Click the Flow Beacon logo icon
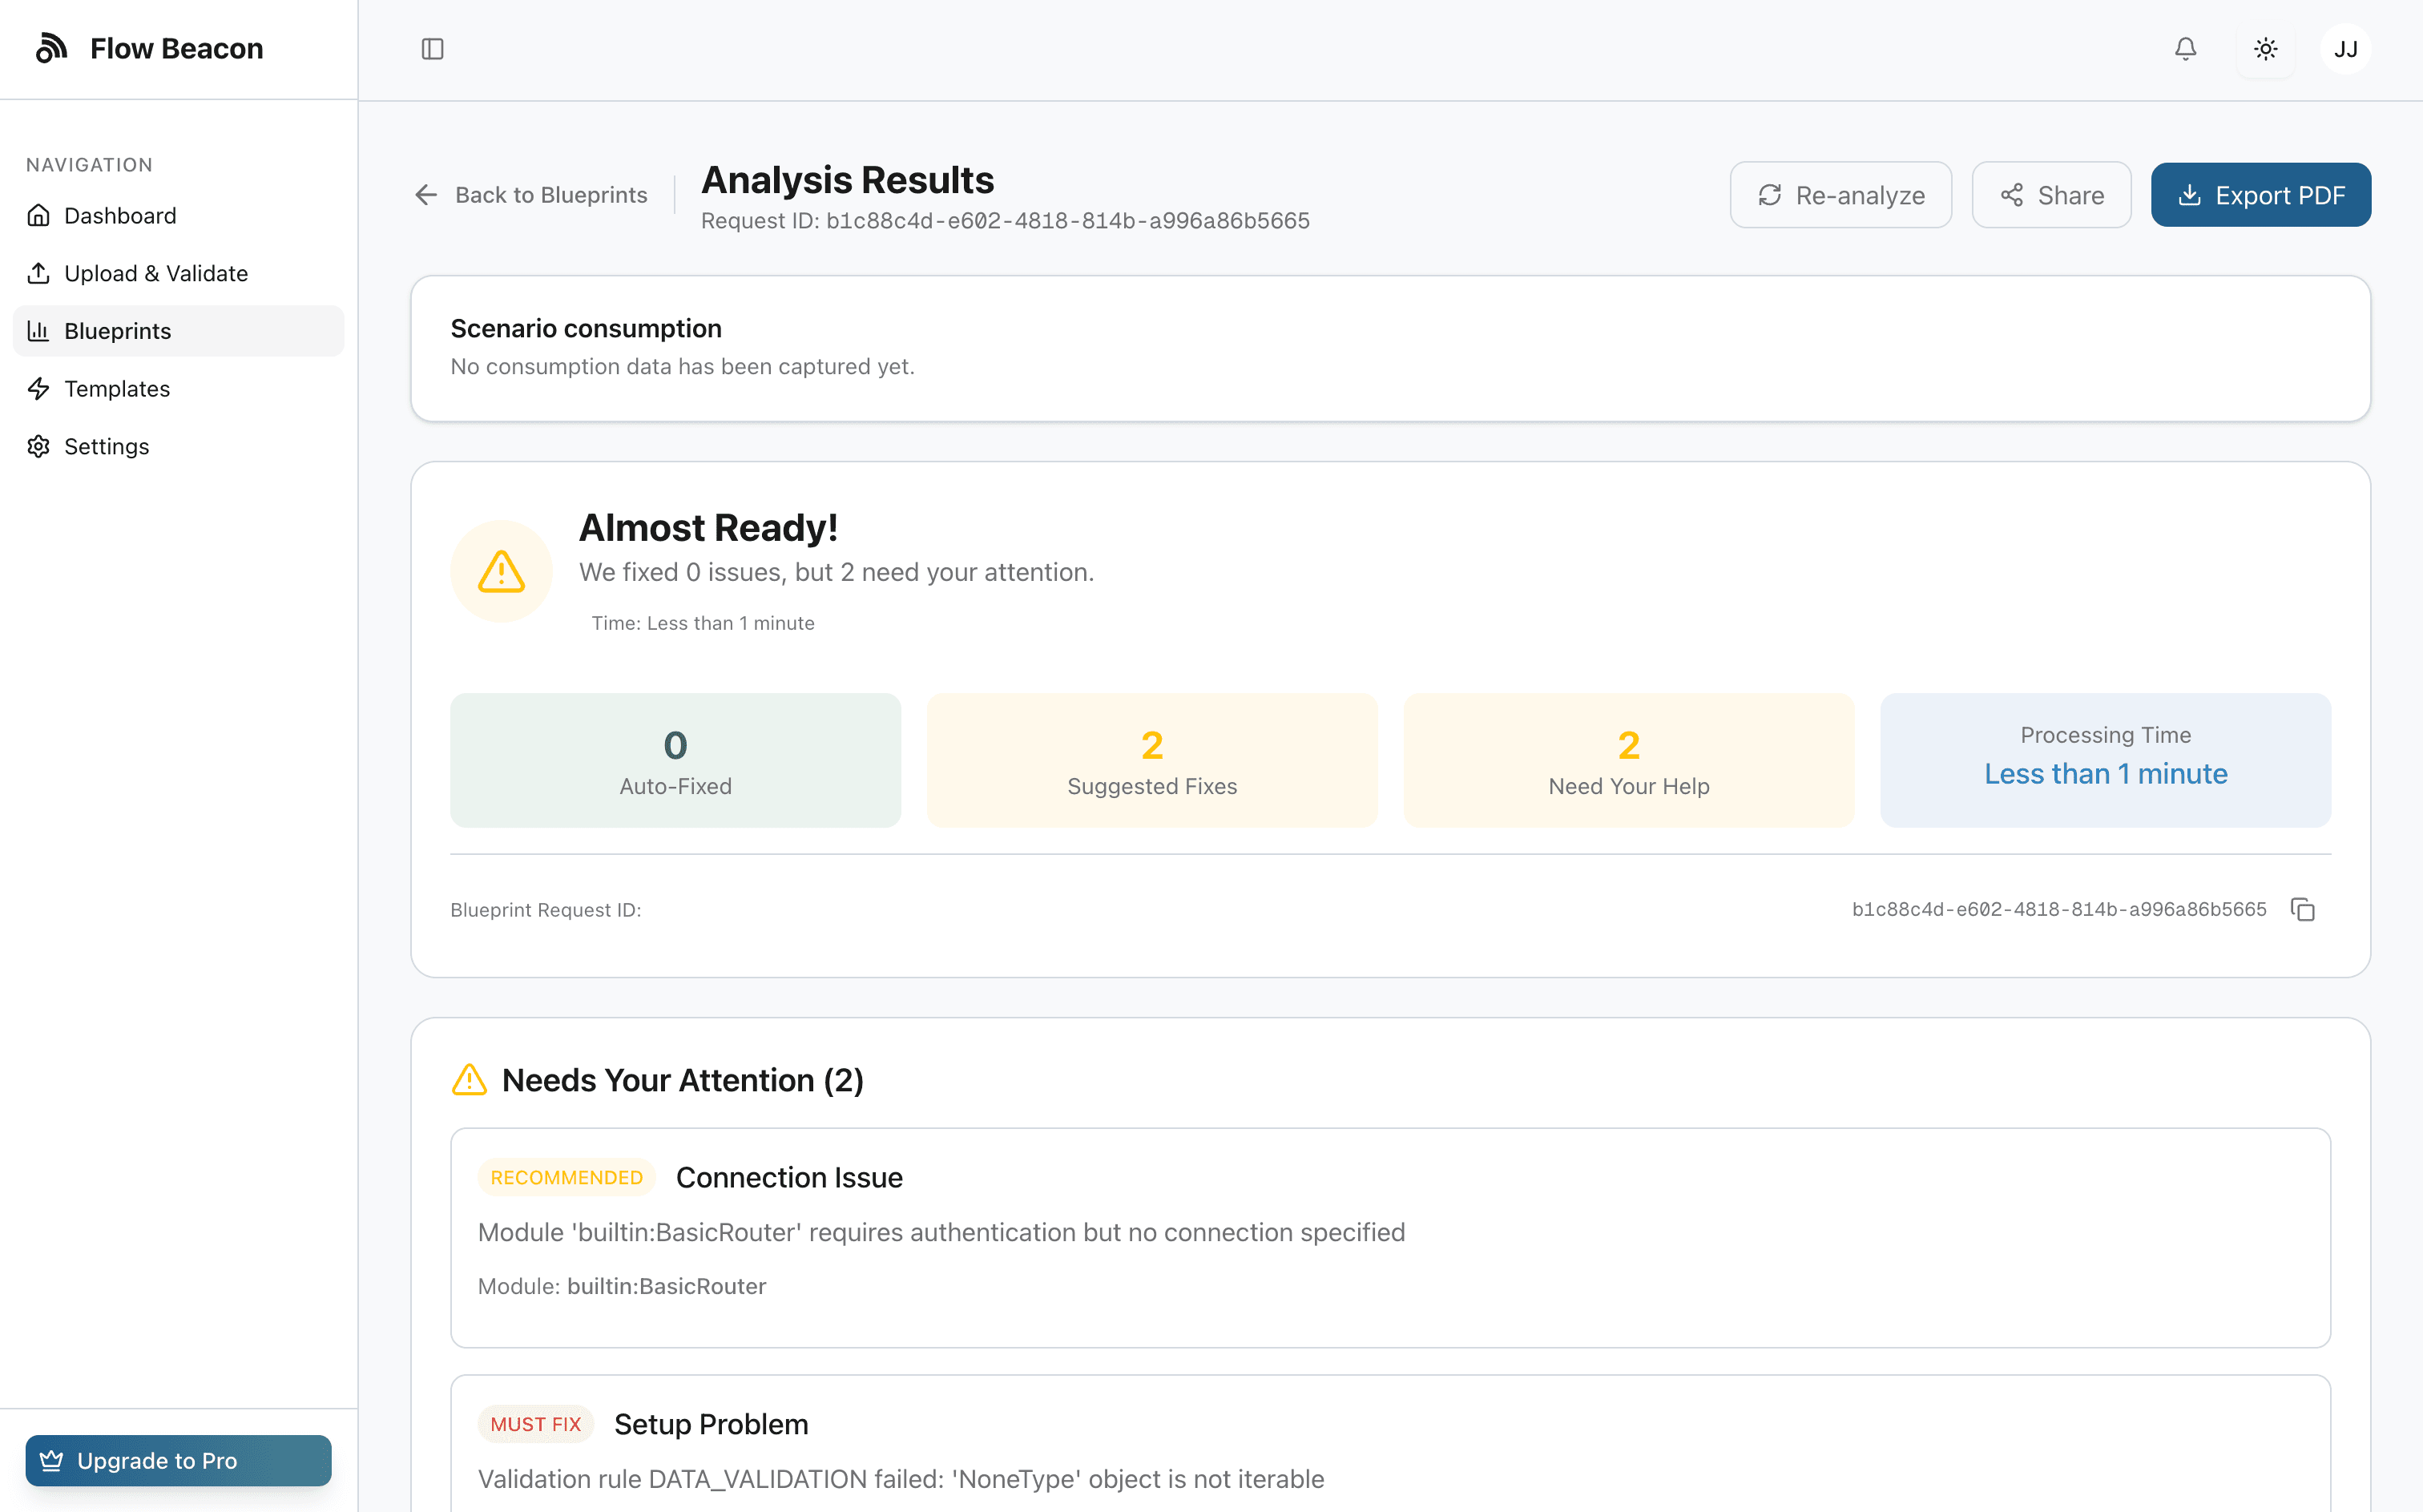Screen dimensions: 2423x1512 (51, 48)
